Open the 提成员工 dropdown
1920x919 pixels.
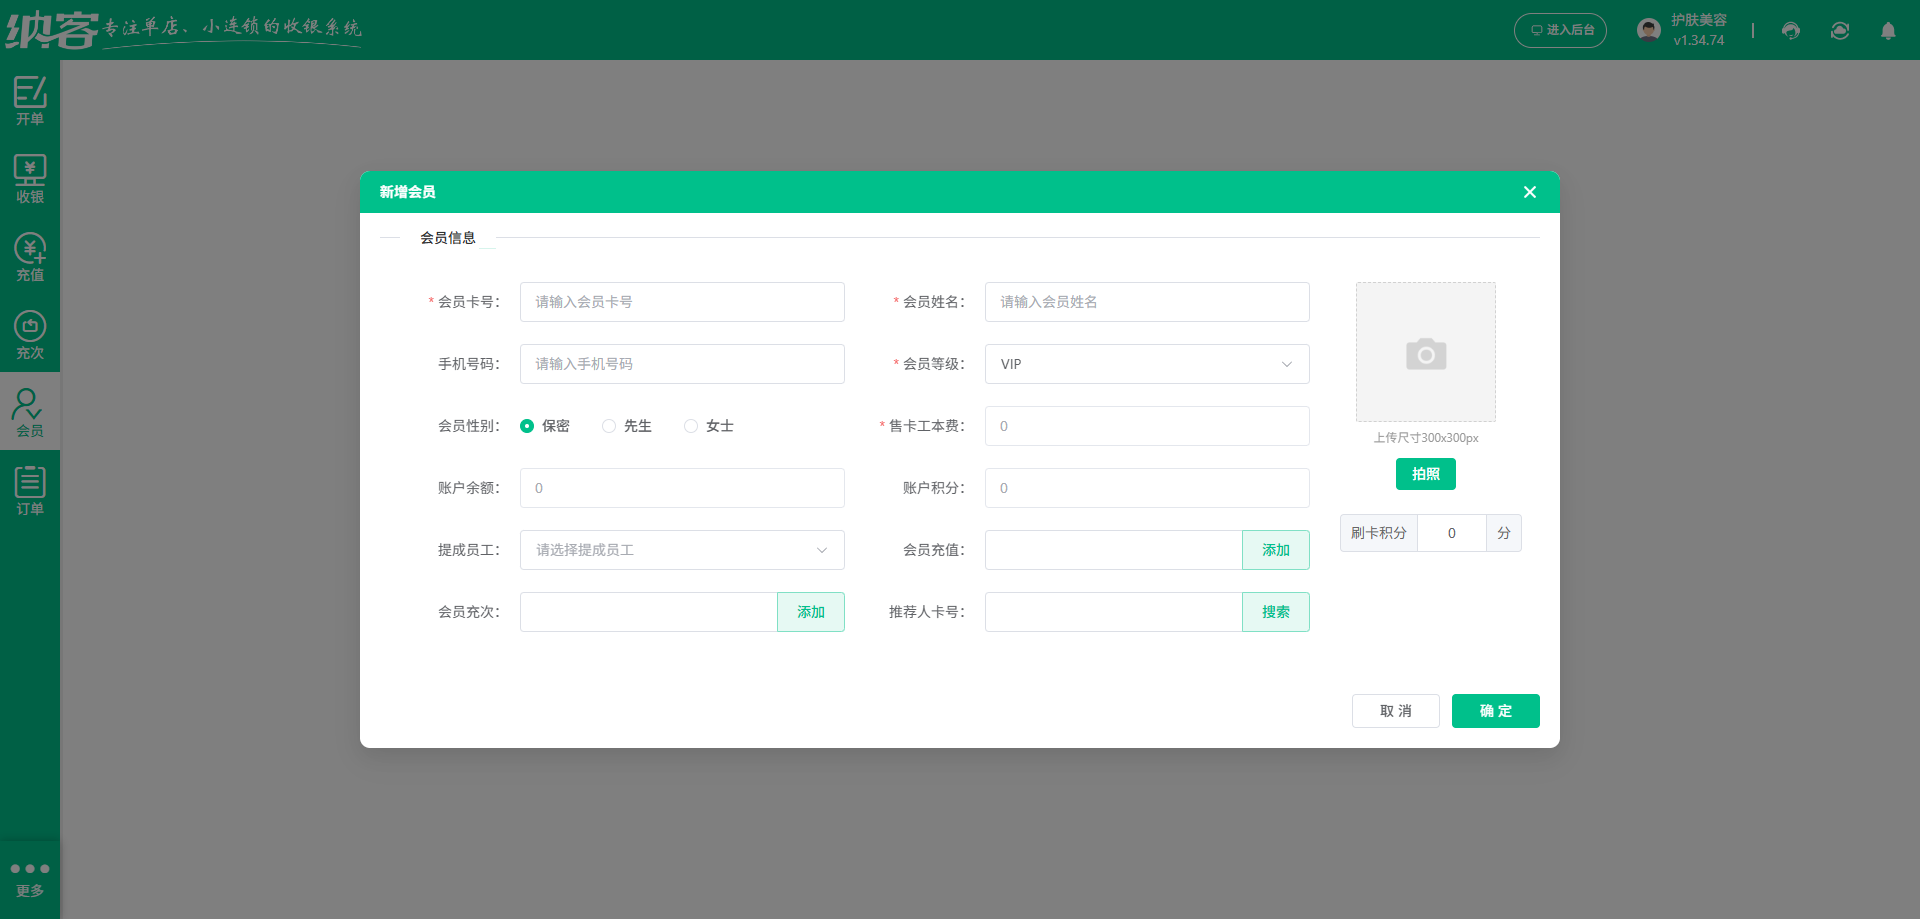pos(682,550)
